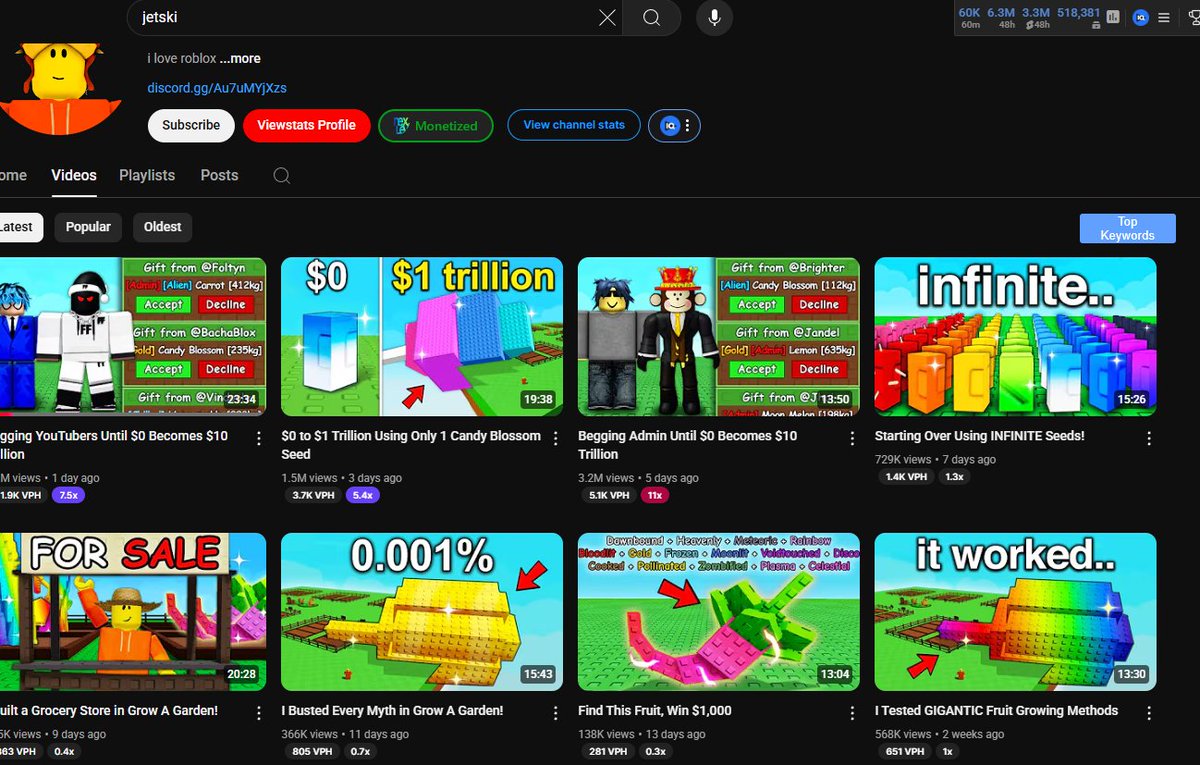1200x765 pixels.
Task: Click View channel stats button
Action: pos(574,125)
